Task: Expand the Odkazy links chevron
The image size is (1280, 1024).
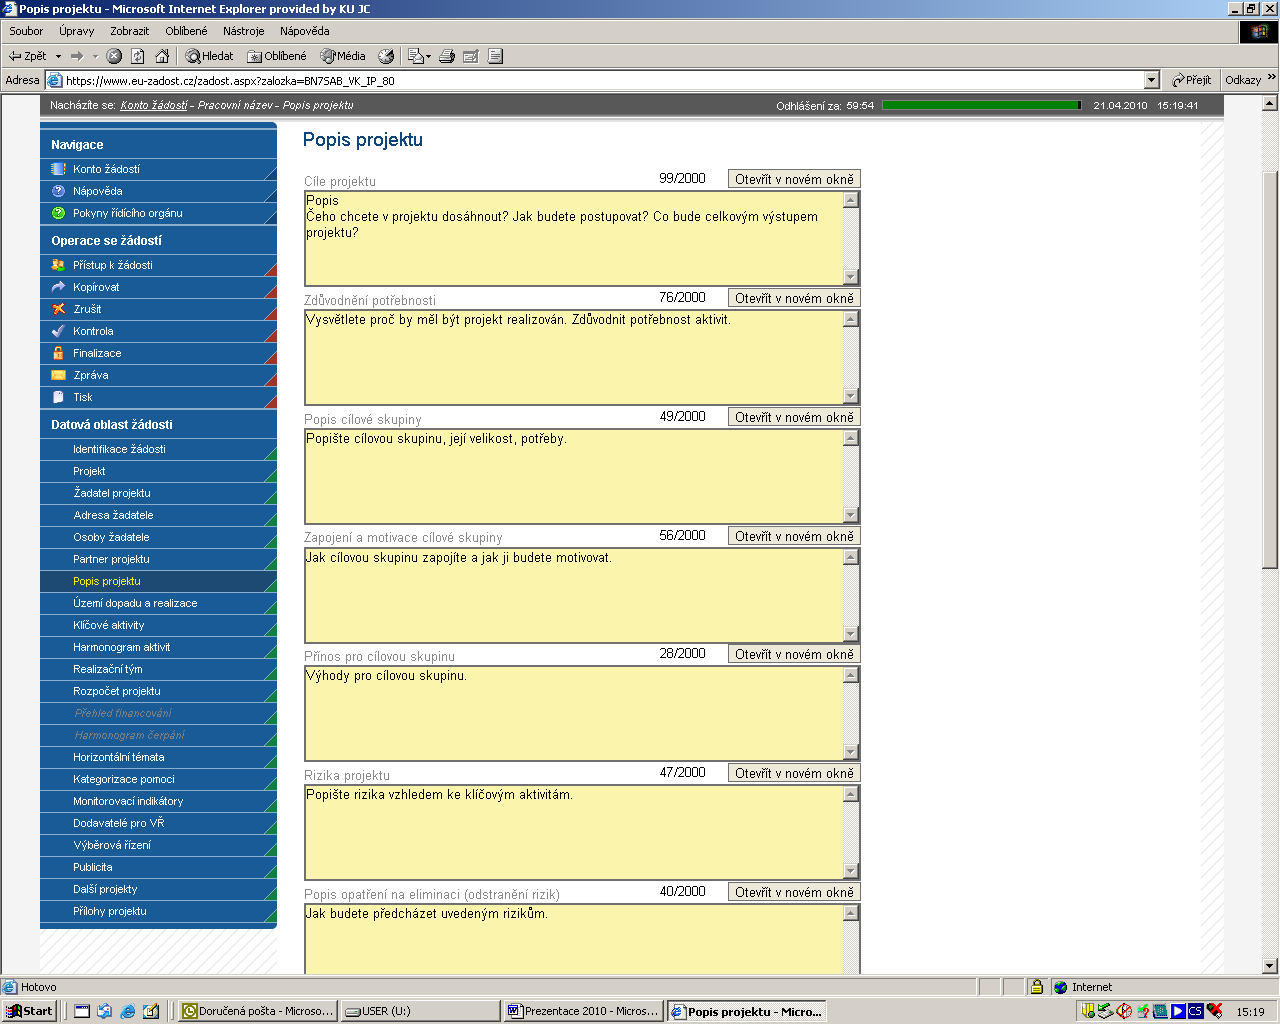Action: click(x=1272, y=77)
